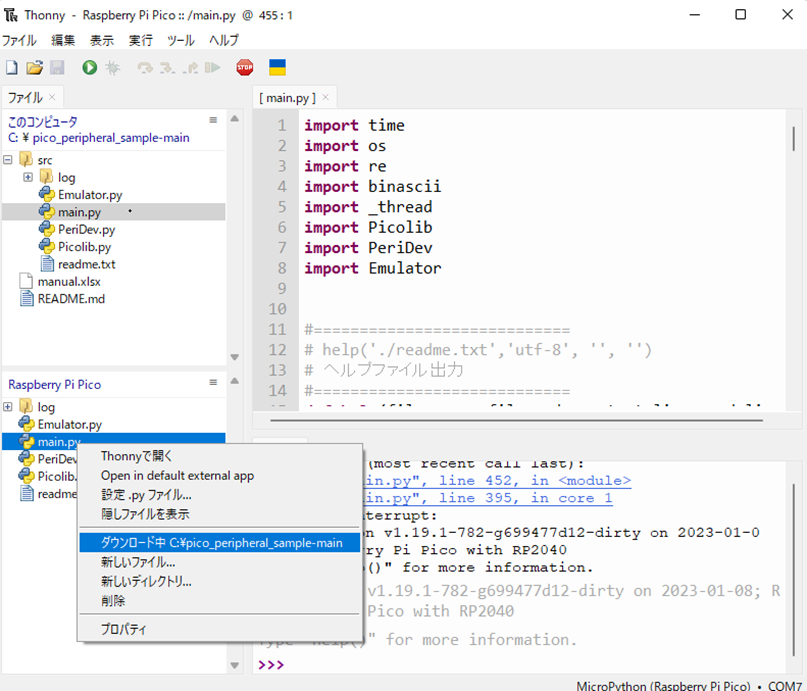Select プロパティ in the context menu
The width and height of the screenshot is (807, 691).
[x=123, y=629]
